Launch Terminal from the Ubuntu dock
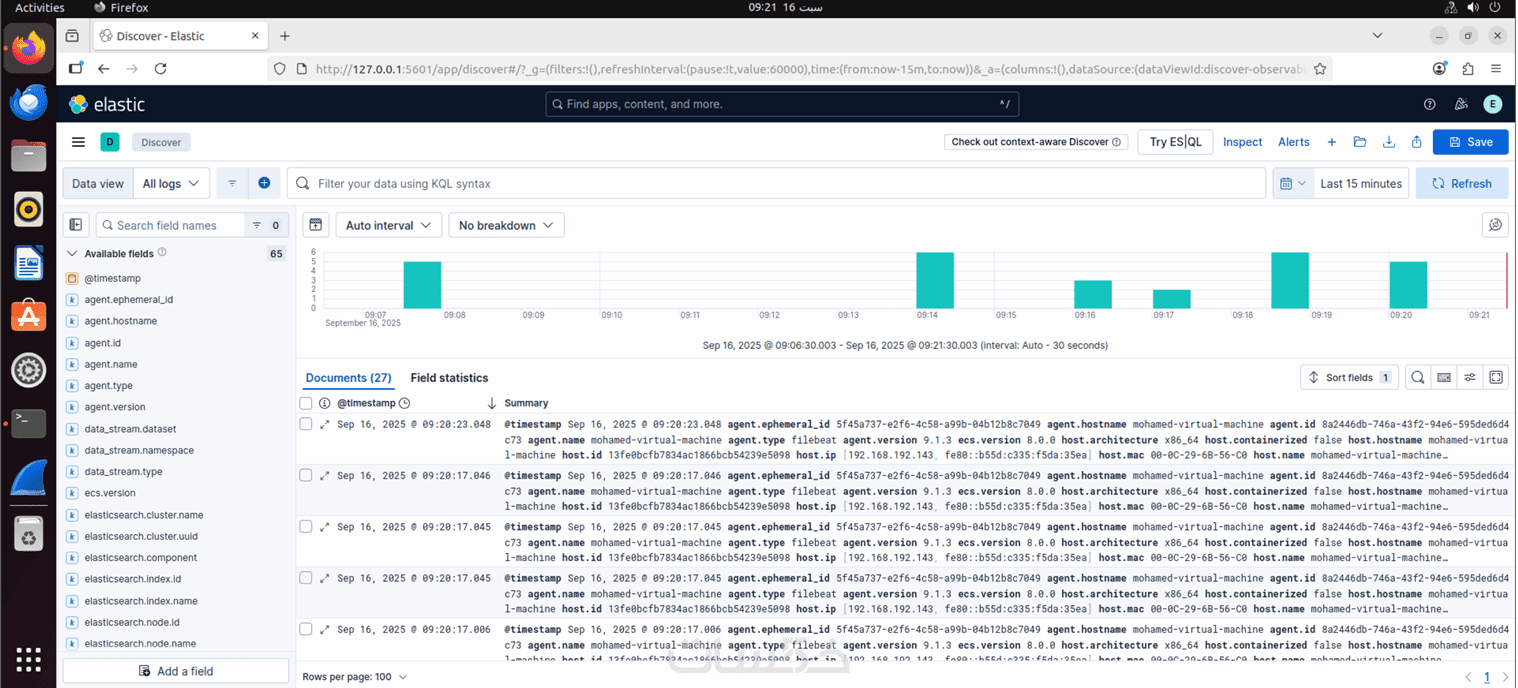 [28, 424]
